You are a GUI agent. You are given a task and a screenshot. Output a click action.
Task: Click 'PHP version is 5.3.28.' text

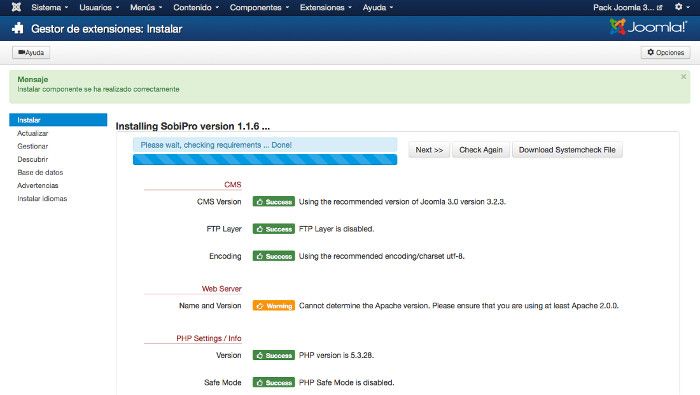(336, 355)
